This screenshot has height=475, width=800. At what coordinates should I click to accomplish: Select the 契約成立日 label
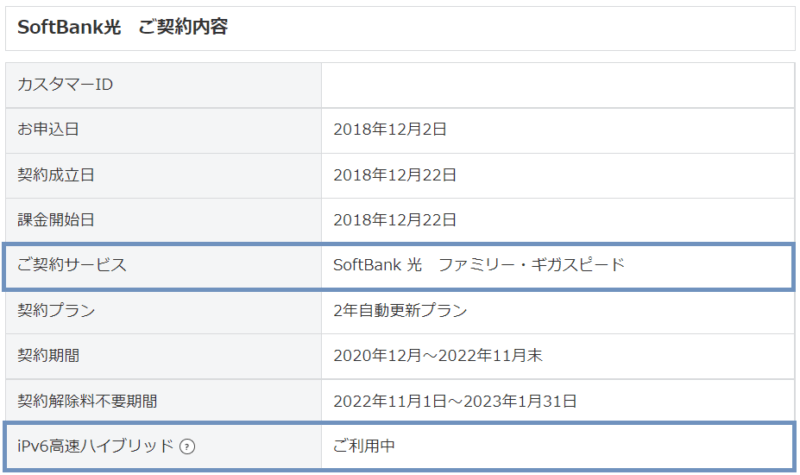coord(56,175)
